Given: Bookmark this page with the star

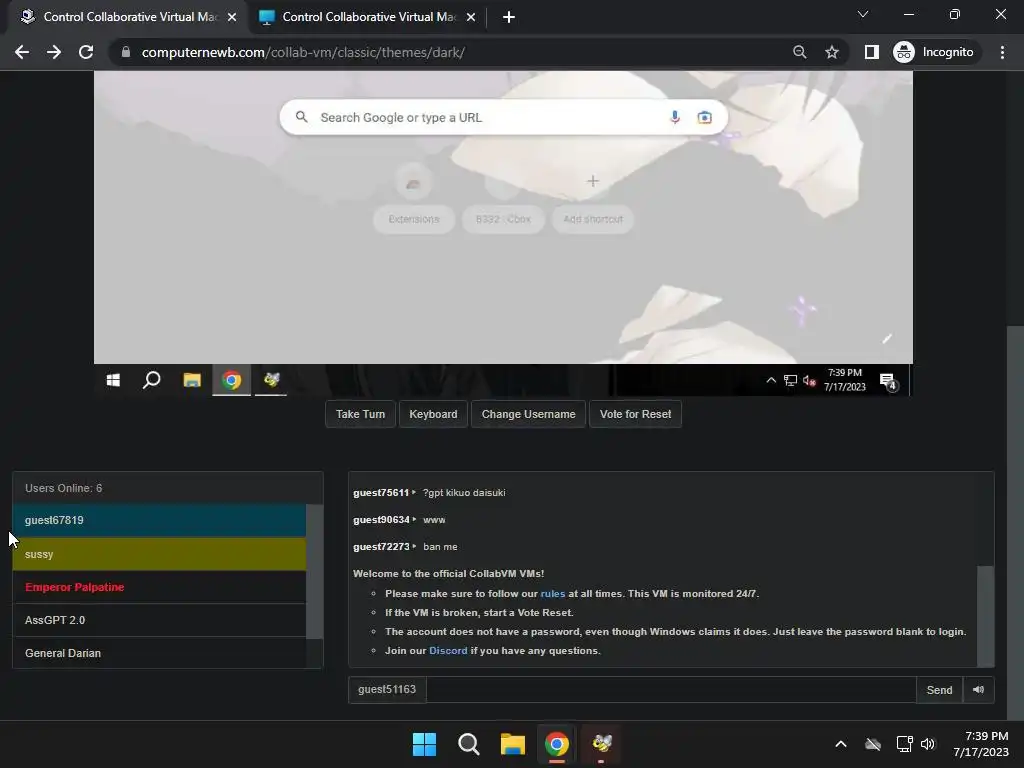Looking at the screenshot, I should 831,52.
